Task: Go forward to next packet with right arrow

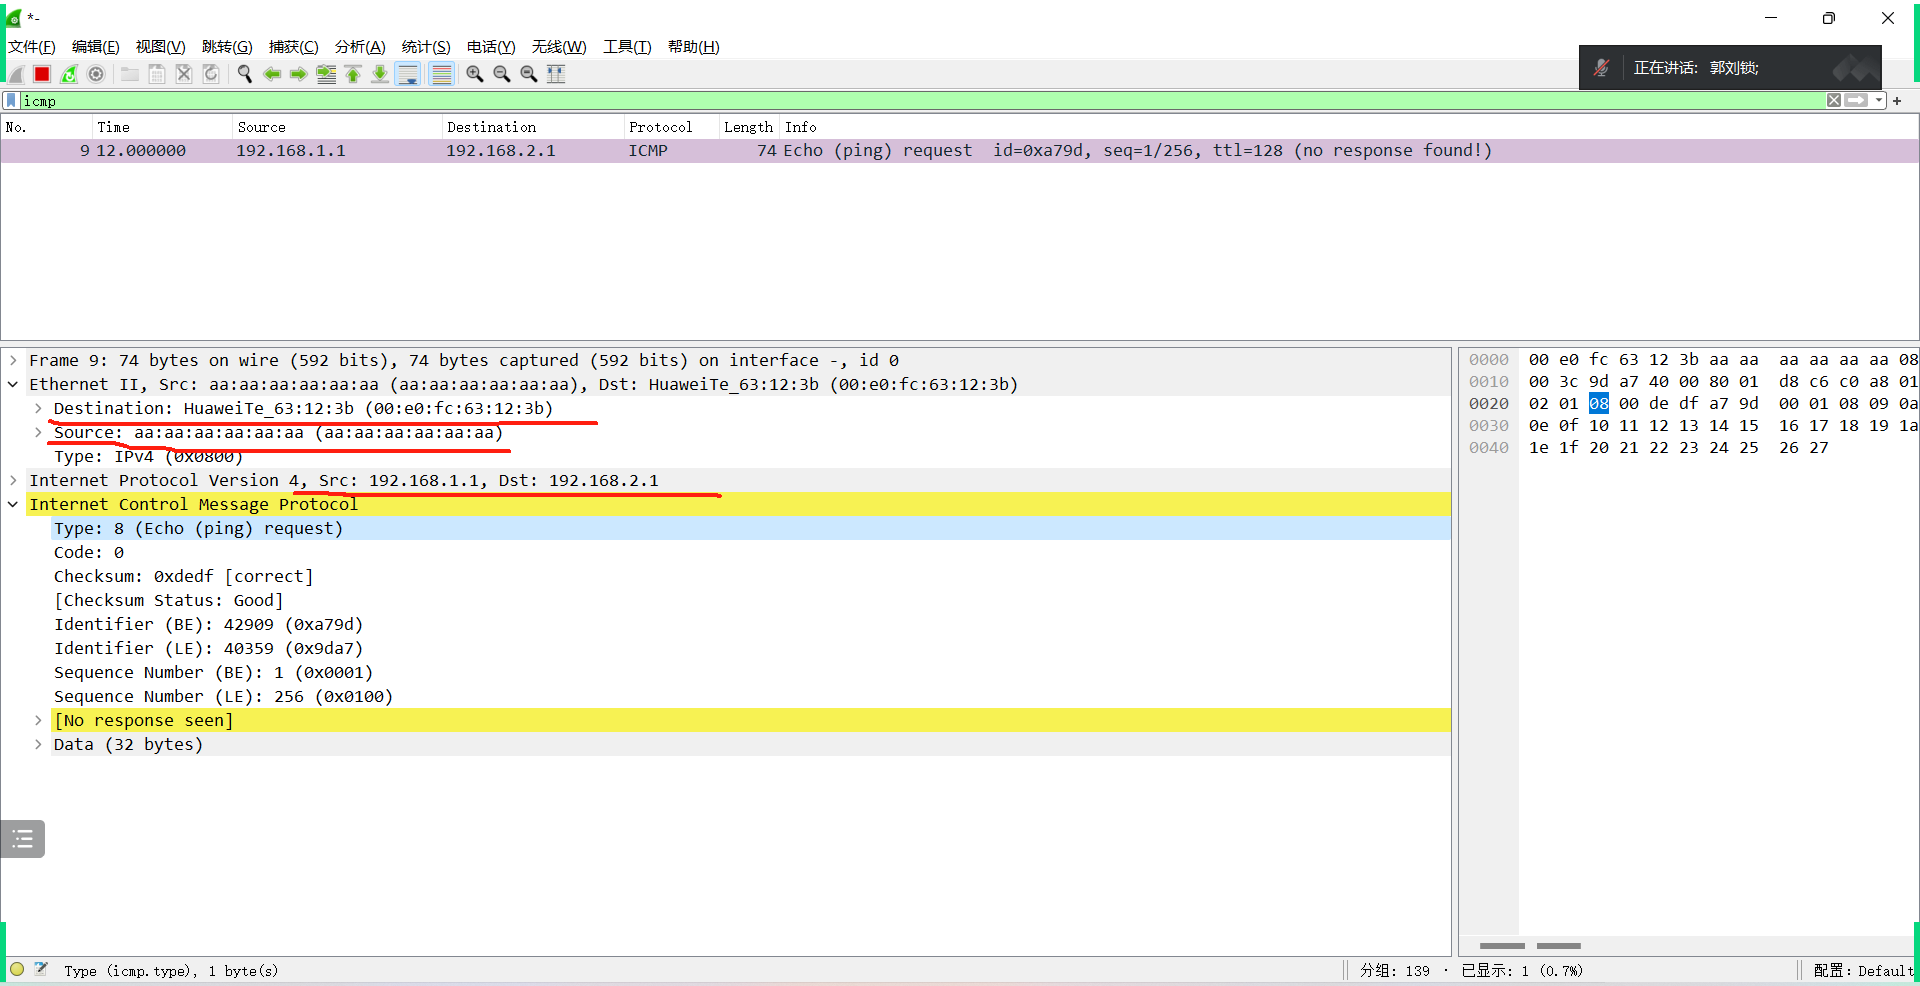Action: click(298, 74)
